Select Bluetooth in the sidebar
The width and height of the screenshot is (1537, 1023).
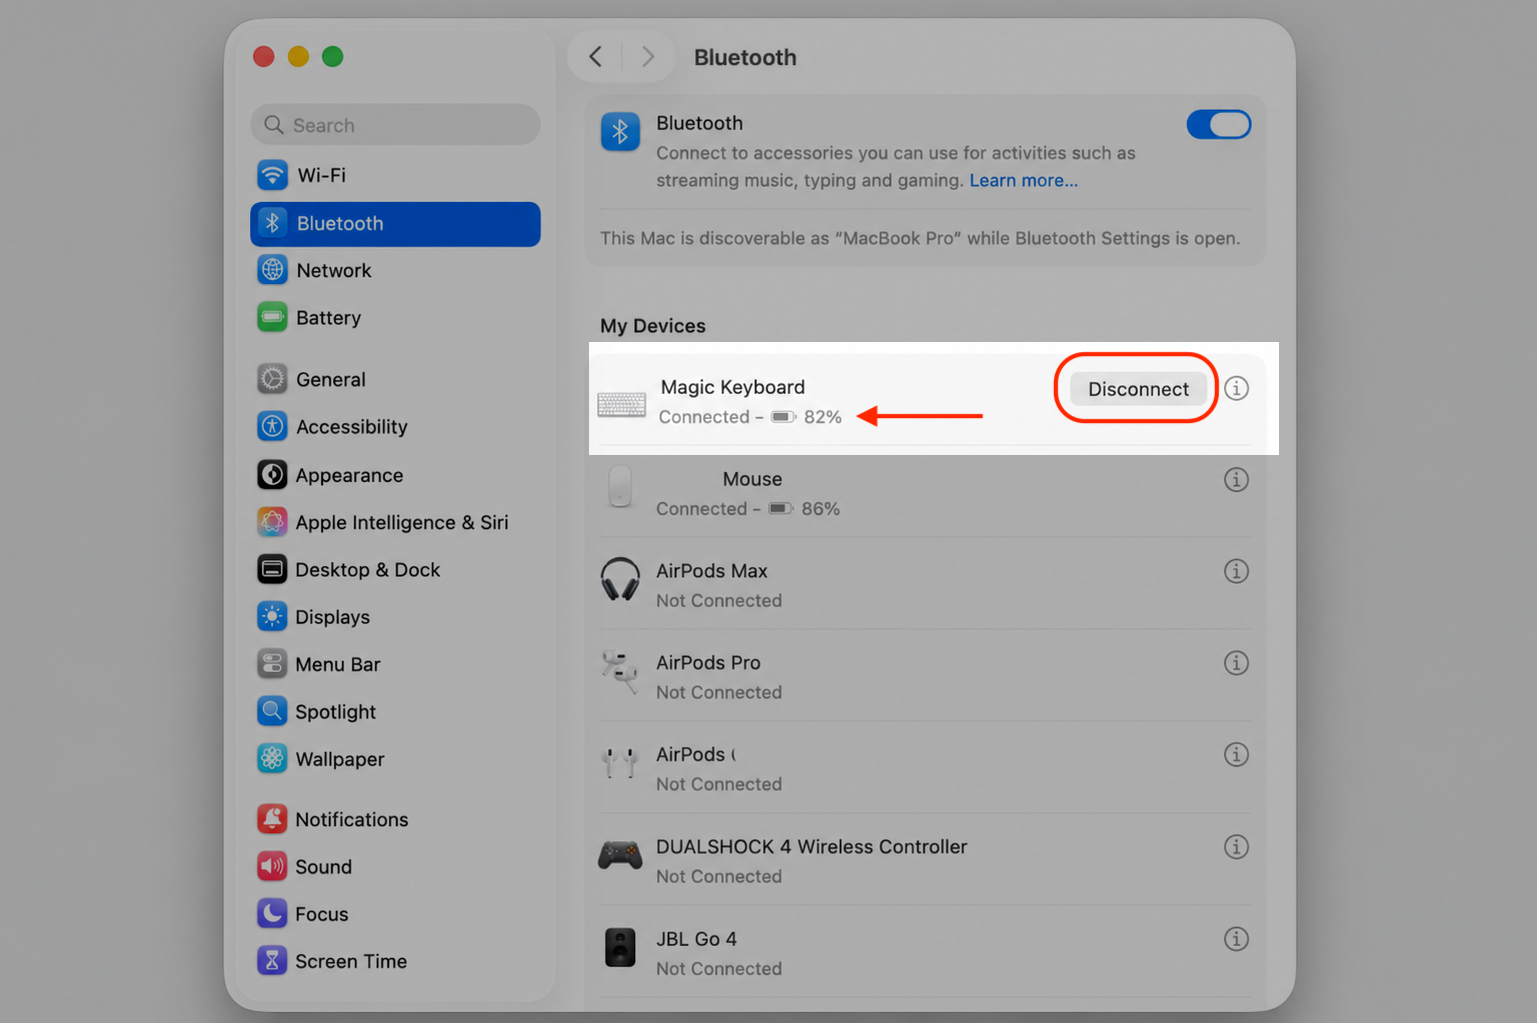point(395,224)
